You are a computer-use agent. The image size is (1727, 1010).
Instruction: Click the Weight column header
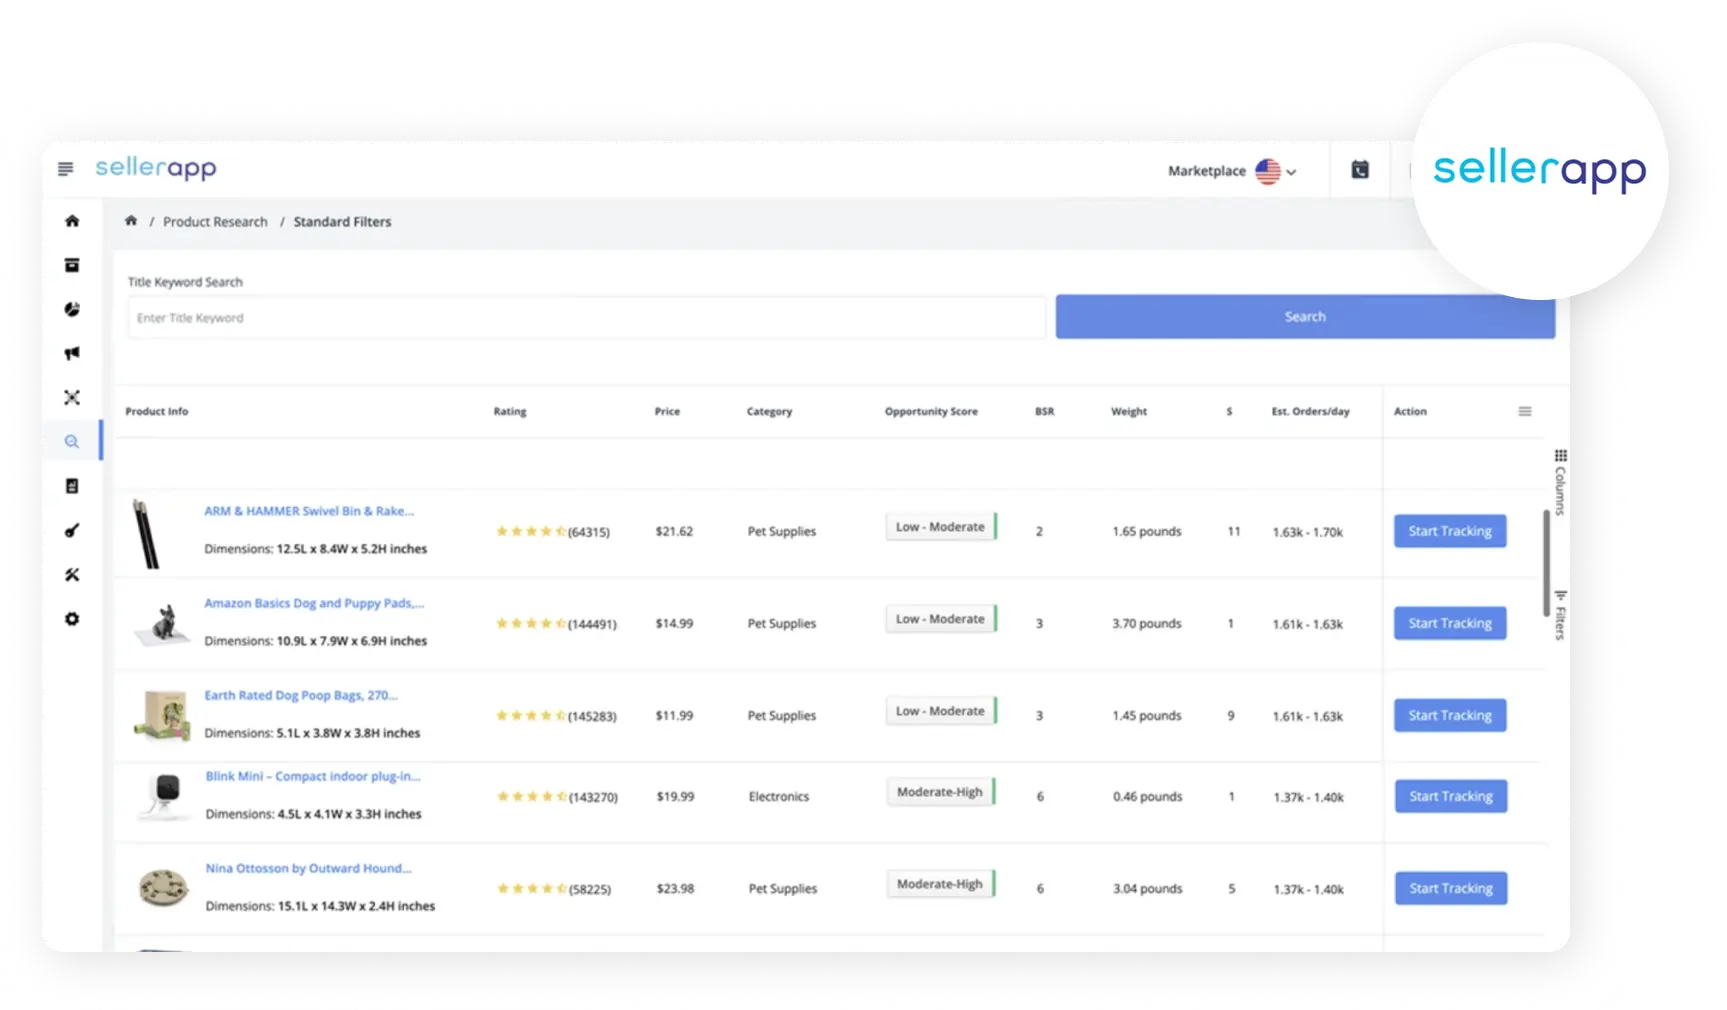pyautogui.click(x=1129, y=411)
